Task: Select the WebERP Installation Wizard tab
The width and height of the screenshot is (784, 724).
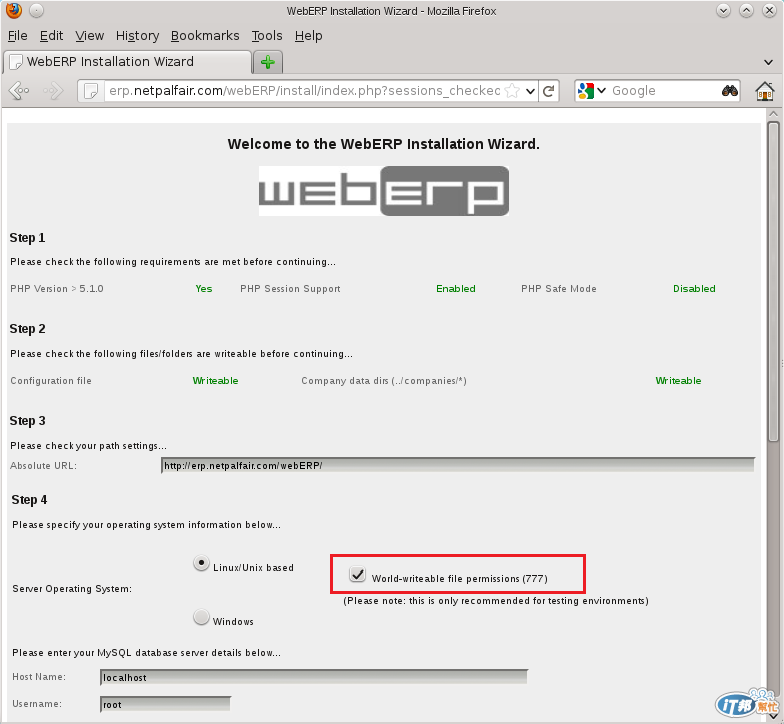Action: click(127, 62)
